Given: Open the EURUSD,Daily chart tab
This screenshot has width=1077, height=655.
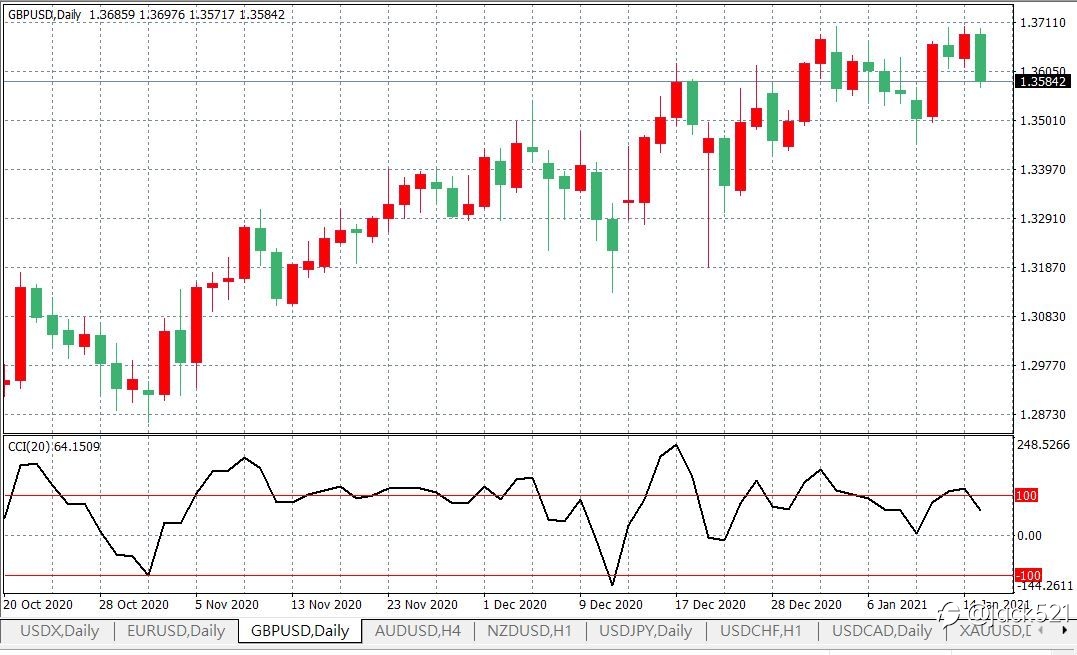Looking at the screenshot, I should point(176,630).
